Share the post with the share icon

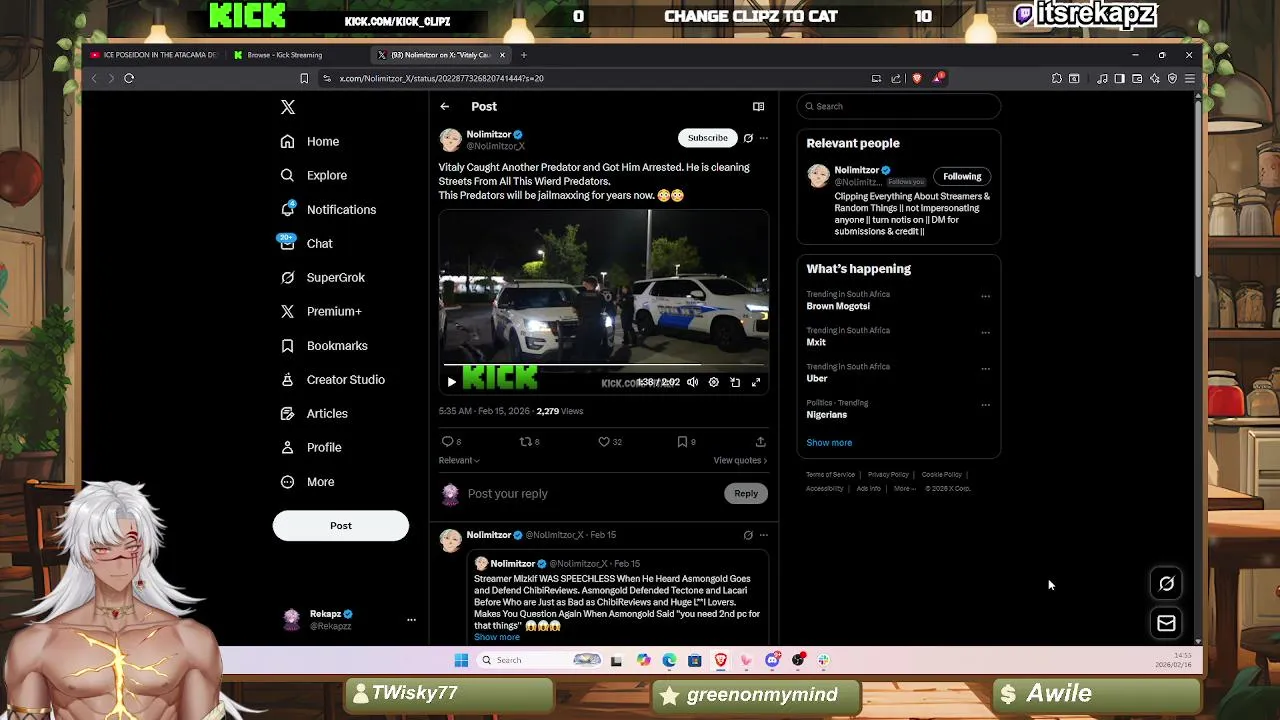point(760,442)
